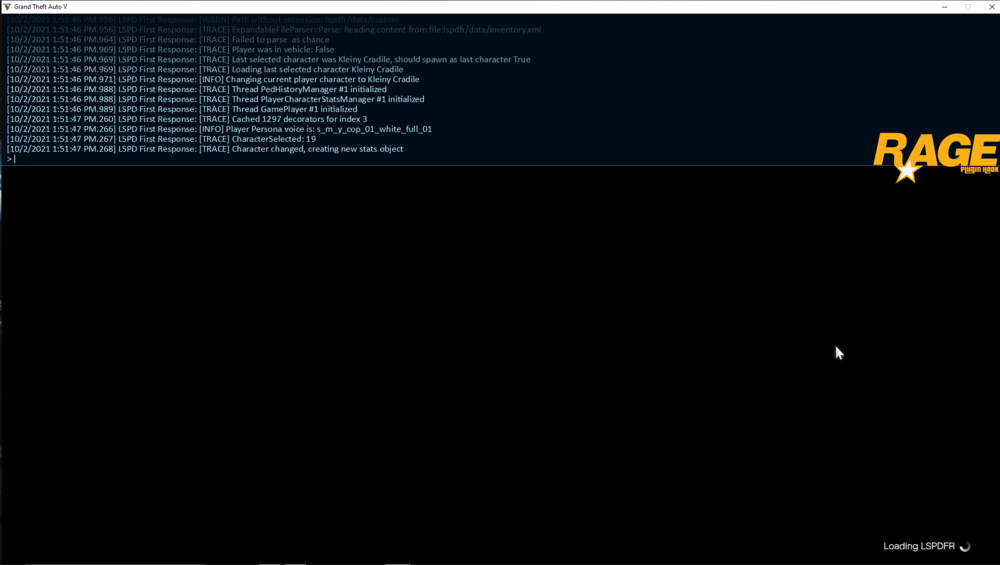The image size is (1000, 565).
Task: Click log line 'Character changed, creating new stats object'
Action: (205, 149)
